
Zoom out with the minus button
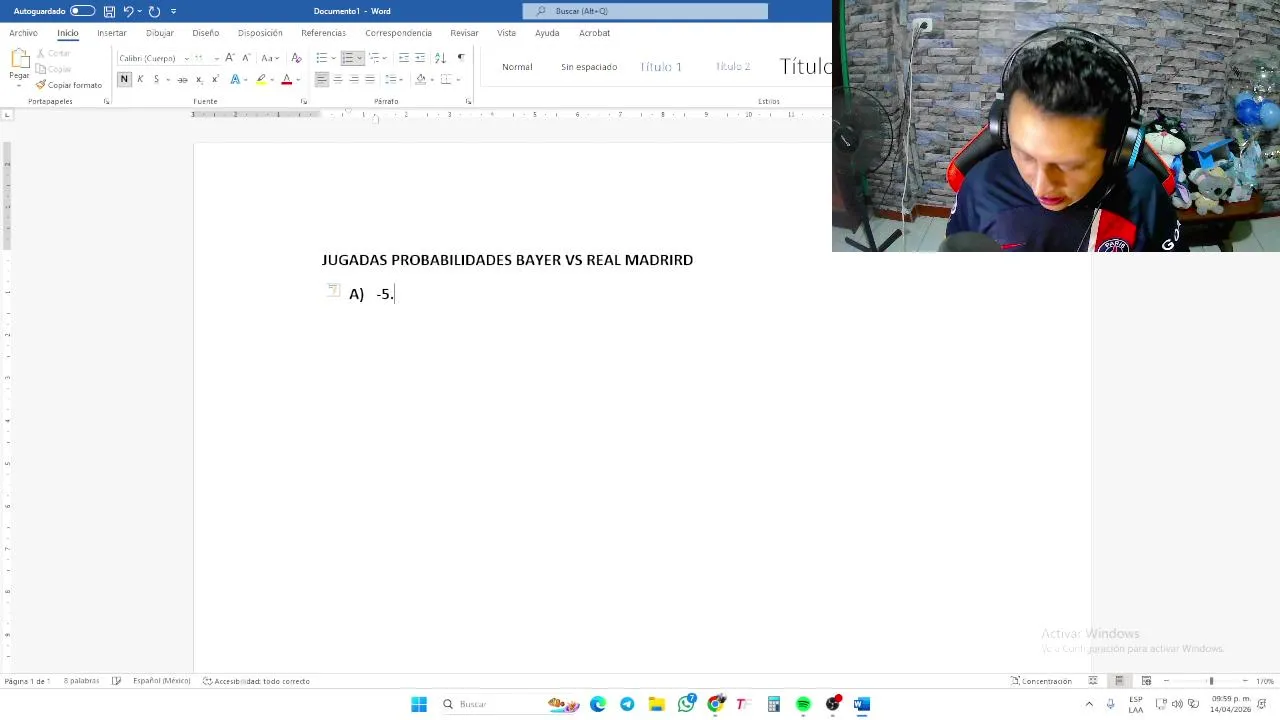coord(1166,681)
